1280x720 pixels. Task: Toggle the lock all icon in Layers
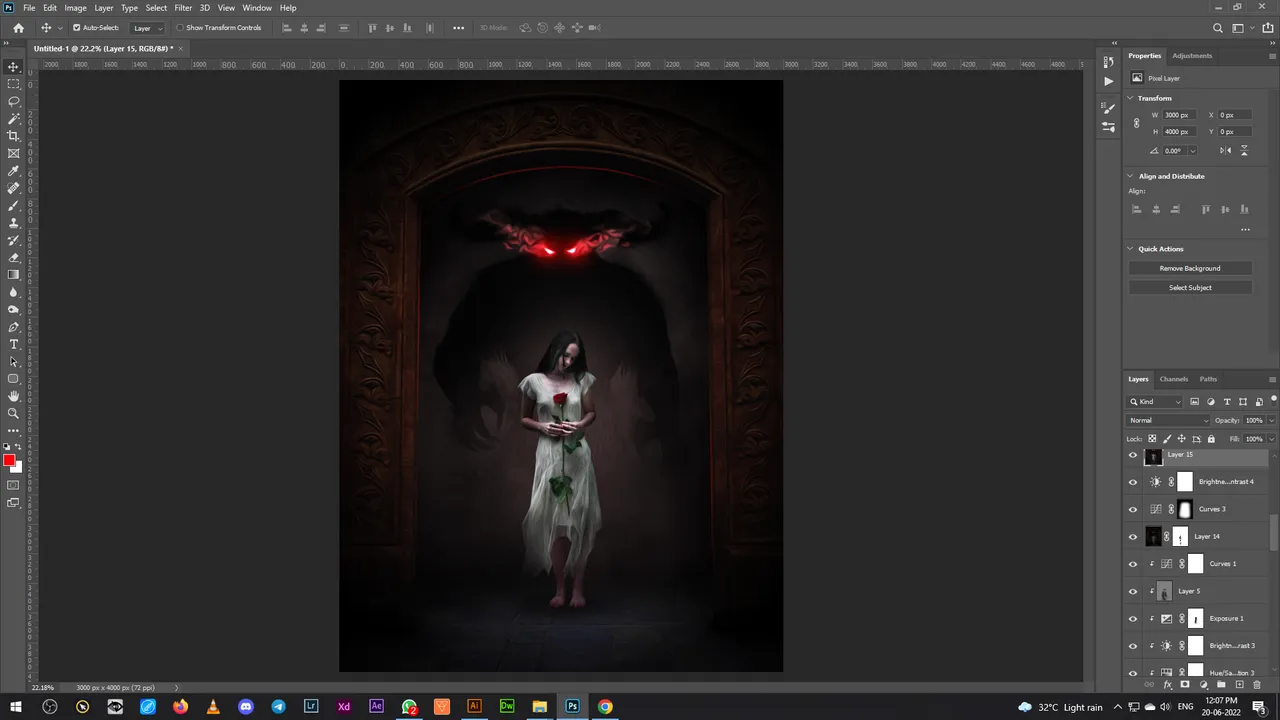(x=1211, y=439)
